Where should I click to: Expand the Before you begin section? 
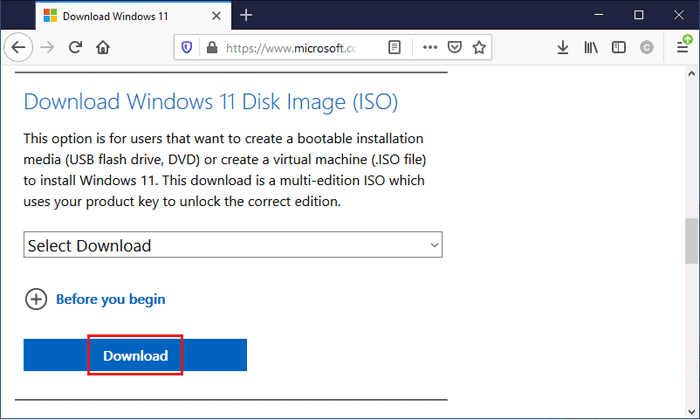pos(36,299)
